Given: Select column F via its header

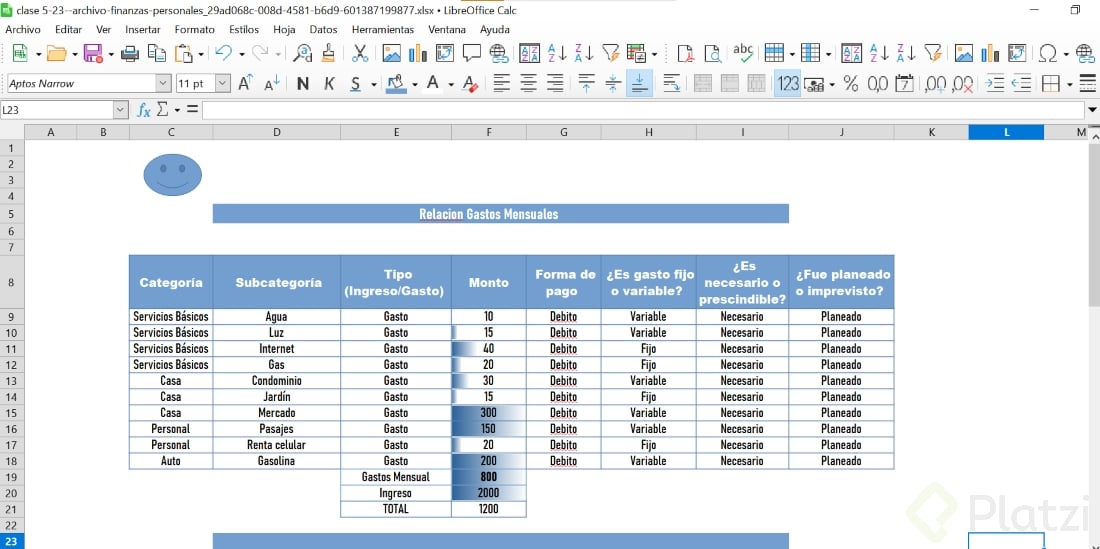Looking at the screenshot, I should click(x=489, y=132).
